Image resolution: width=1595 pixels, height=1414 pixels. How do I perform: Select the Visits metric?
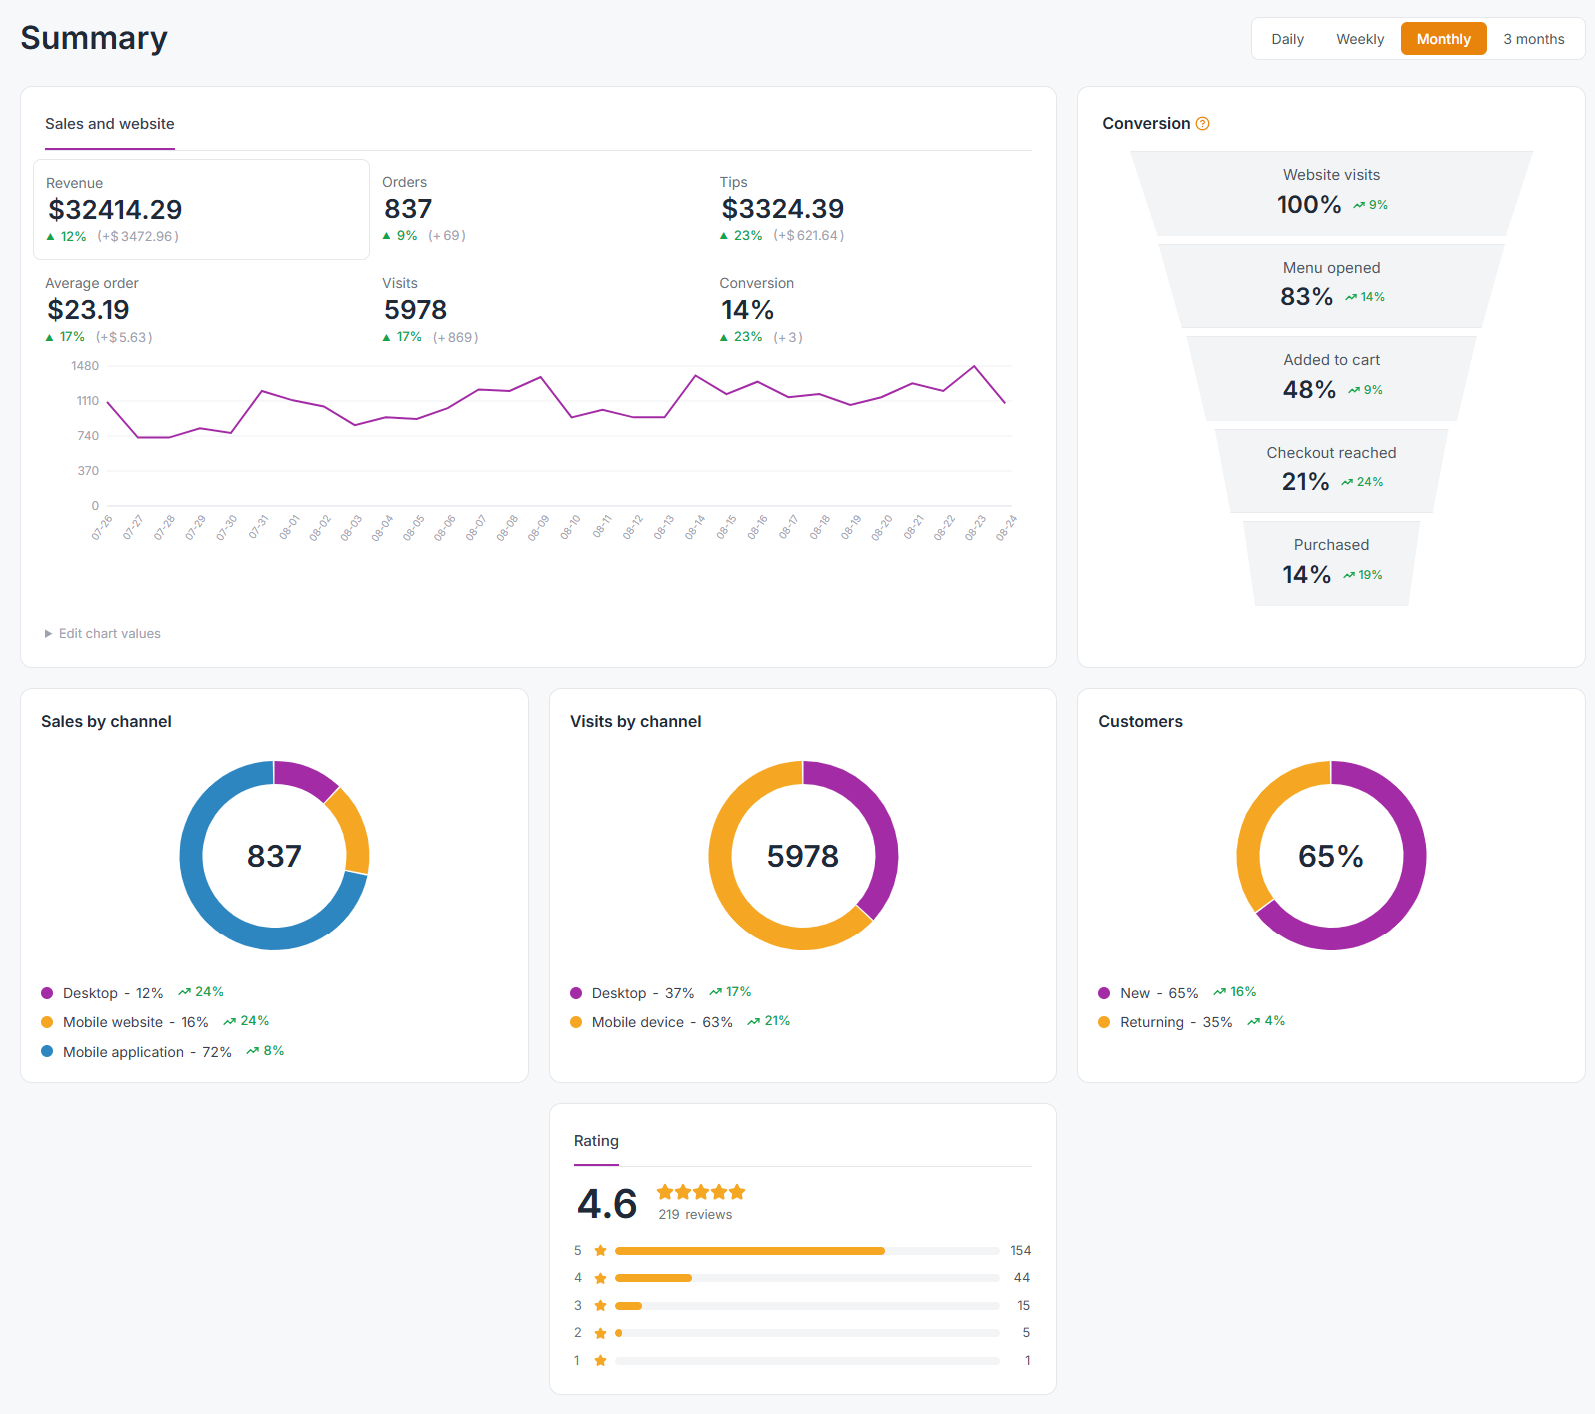coord(538,310)
